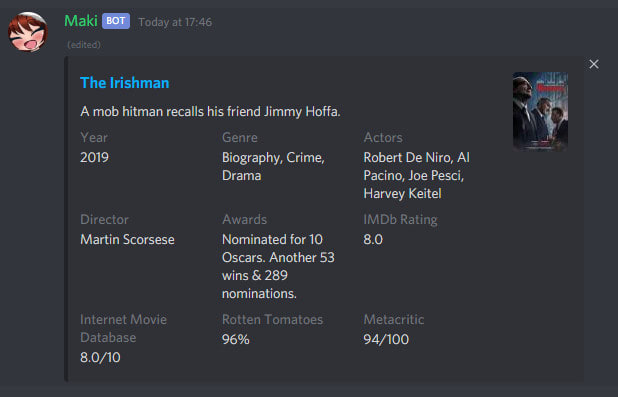Viewport: 618px width, 397px height.
Task: Open The Irishman title link
Action: pos(125,83)
